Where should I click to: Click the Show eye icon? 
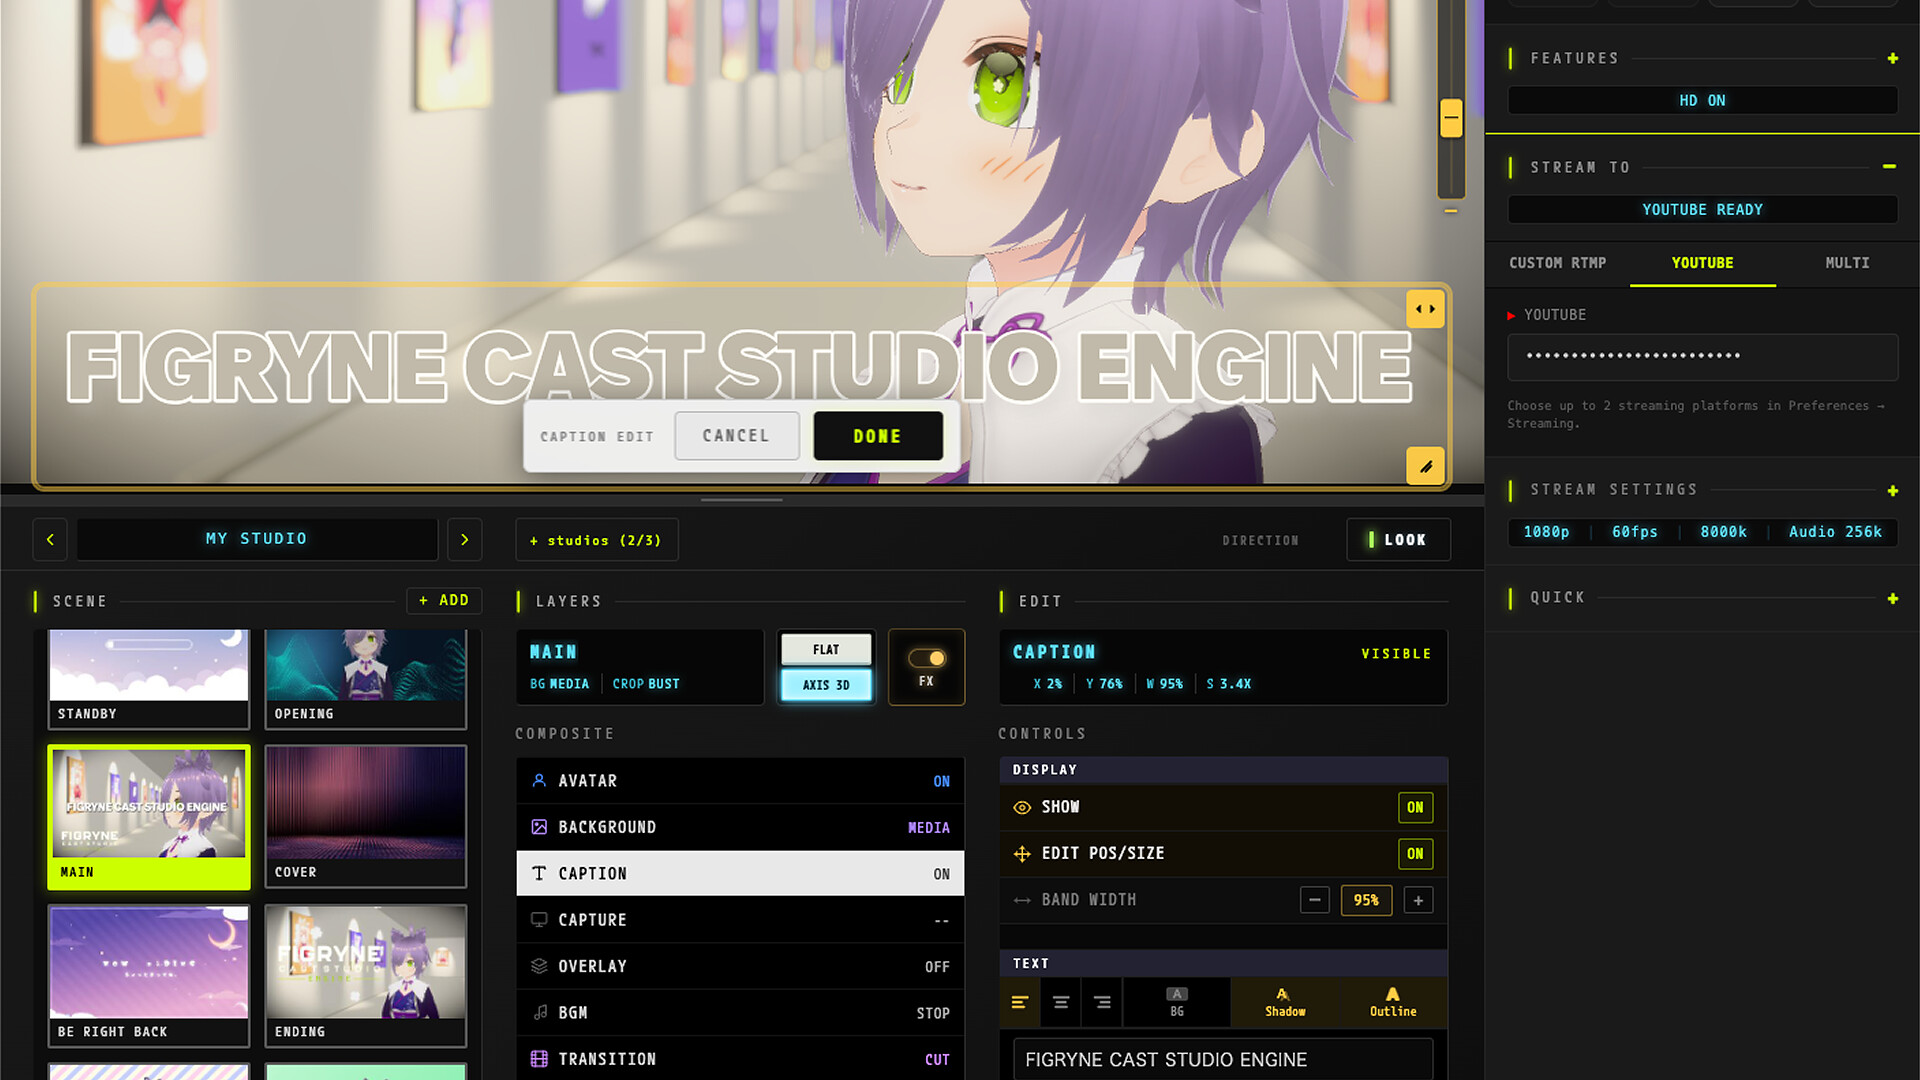tap(1022, 807)
